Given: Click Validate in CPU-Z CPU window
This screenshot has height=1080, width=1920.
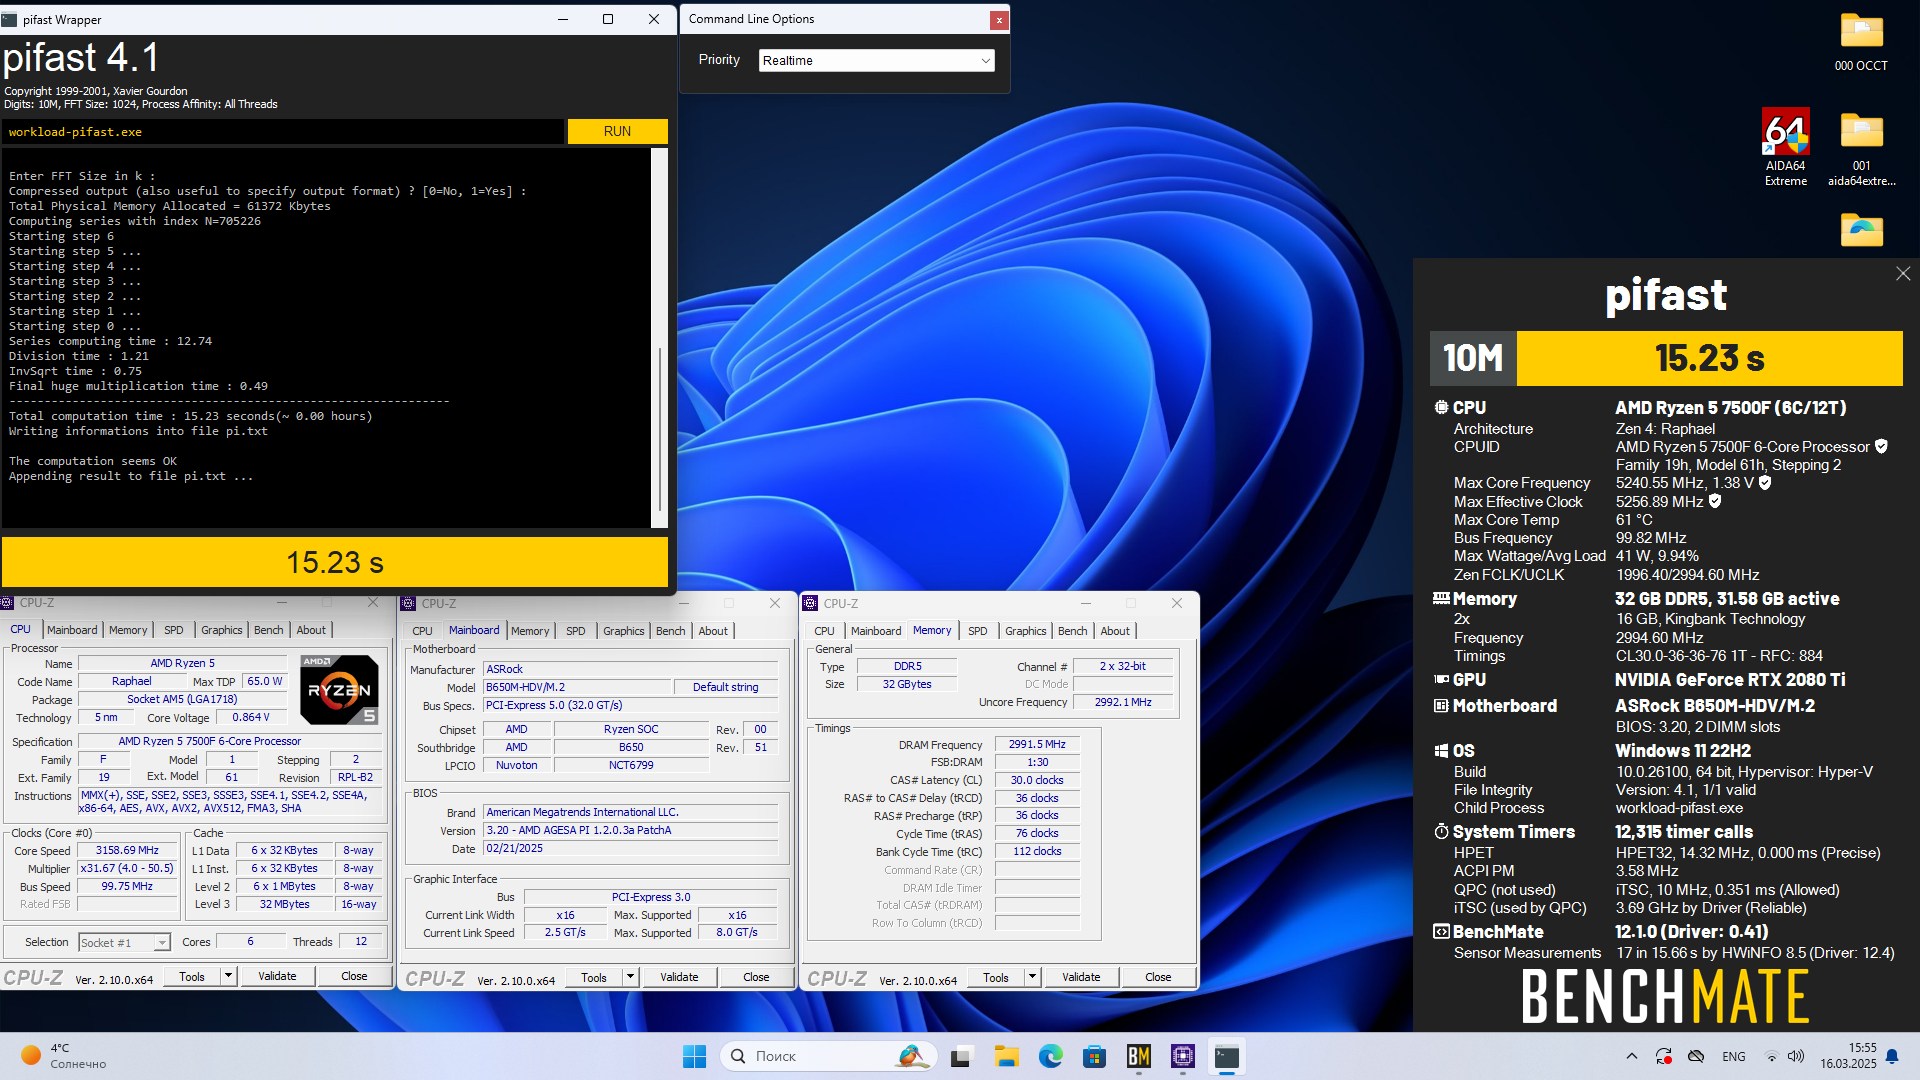Looking at the screenshot, I should click(x=277, y=977).
